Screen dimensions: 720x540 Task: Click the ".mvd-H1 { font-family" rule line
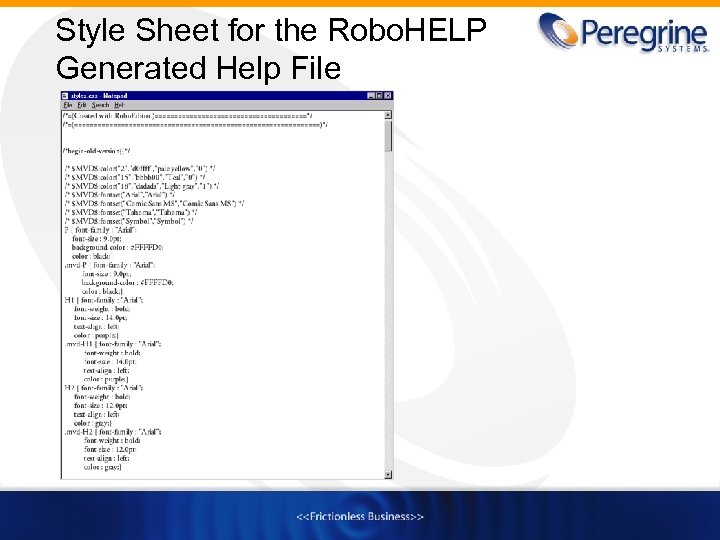(x=113, y=344)
